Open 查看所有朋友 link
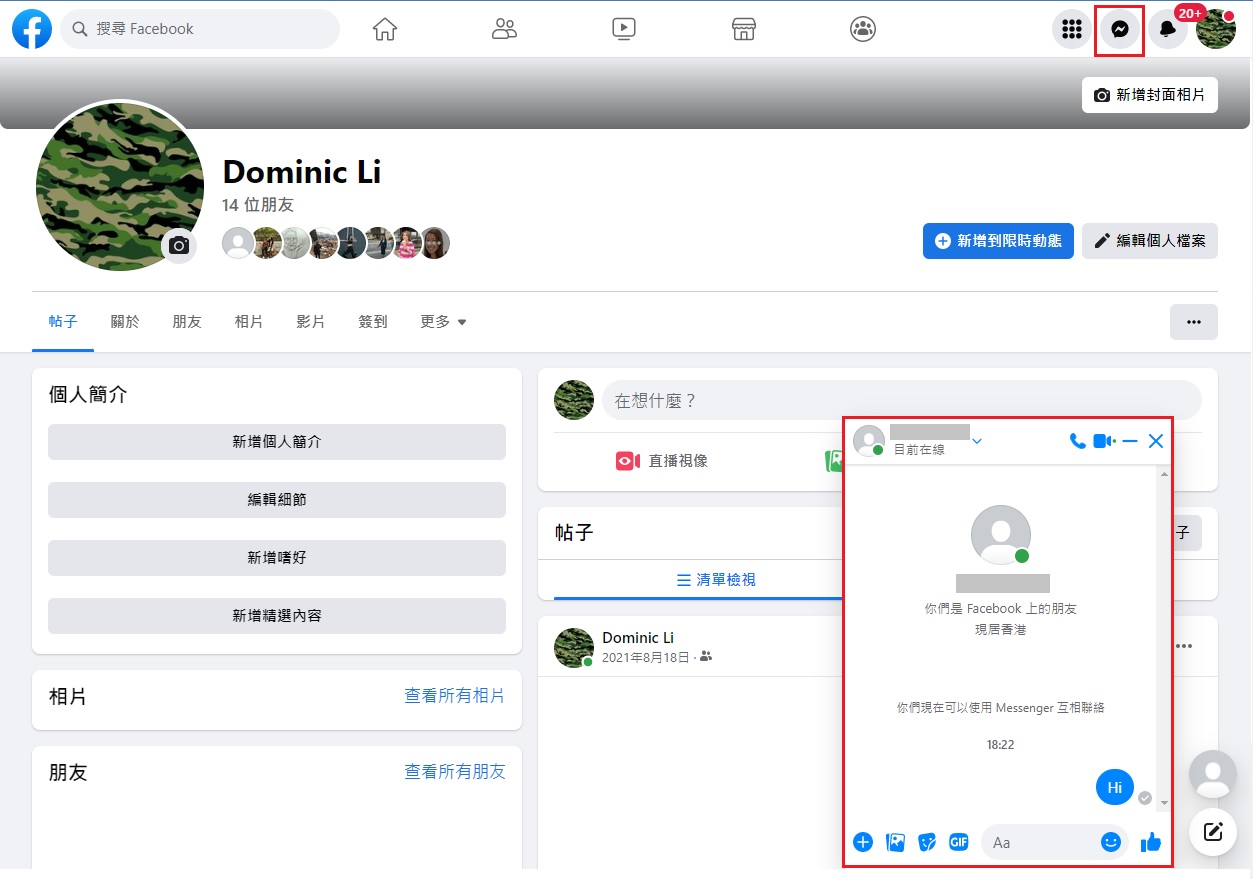The image size is (1255, 879). coord(455,772)
